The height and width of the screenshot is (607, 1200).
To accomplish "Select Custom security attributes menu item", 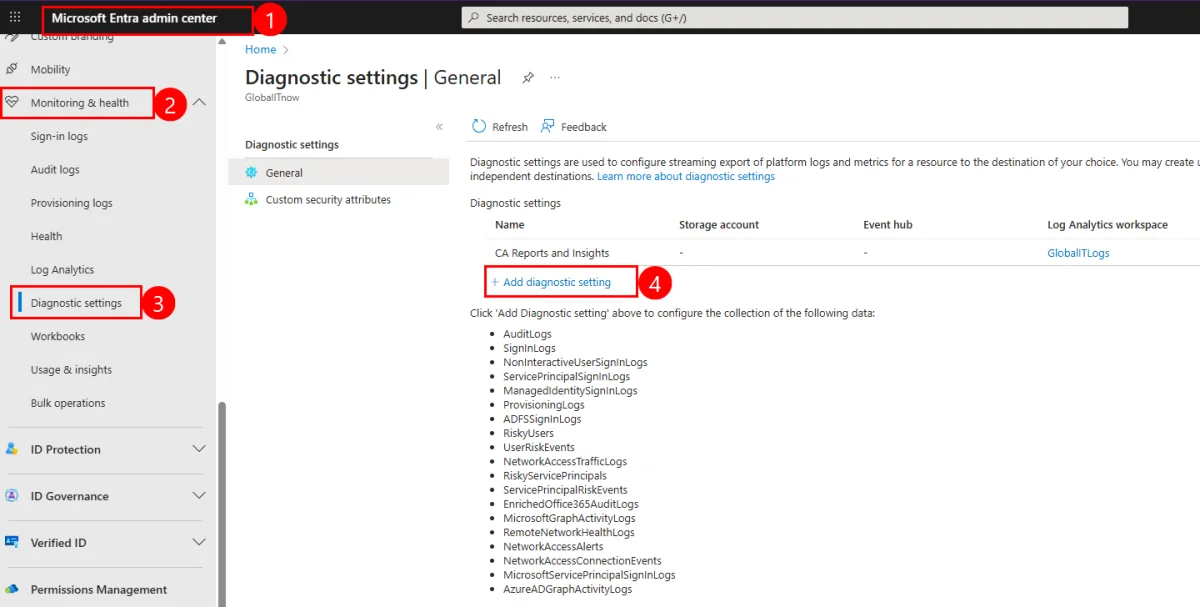I will coord(327,200).
